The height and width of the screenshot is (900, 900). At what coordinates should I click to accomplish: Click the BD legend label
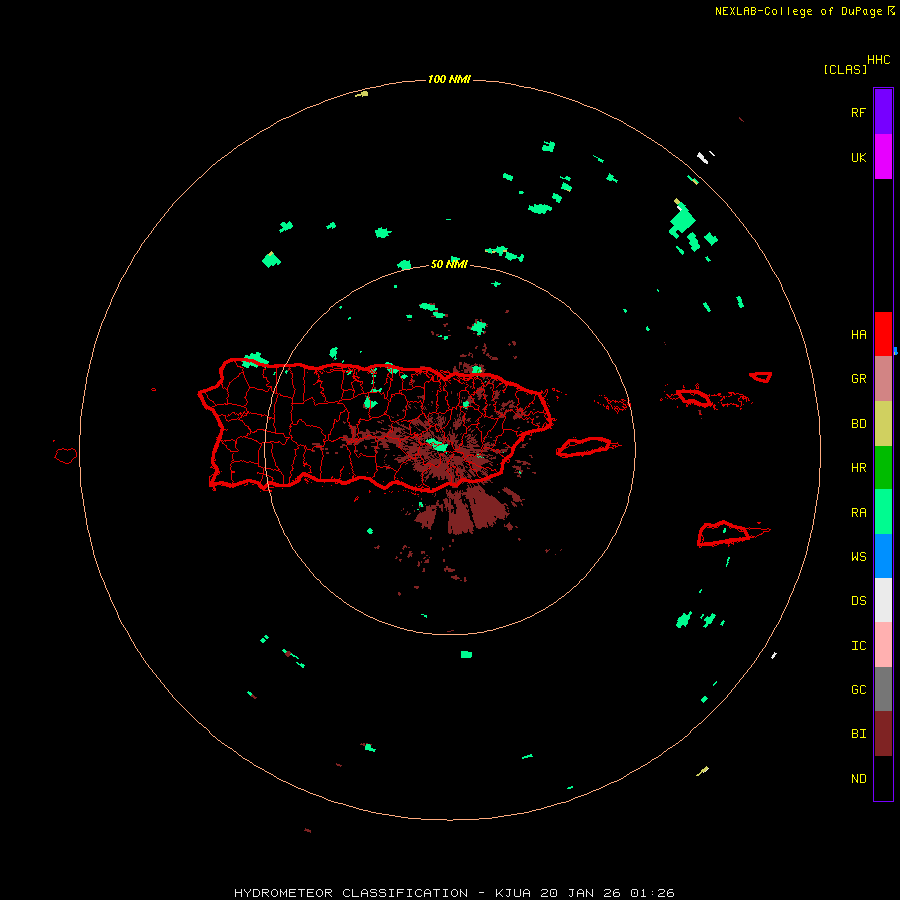[858, 424]
